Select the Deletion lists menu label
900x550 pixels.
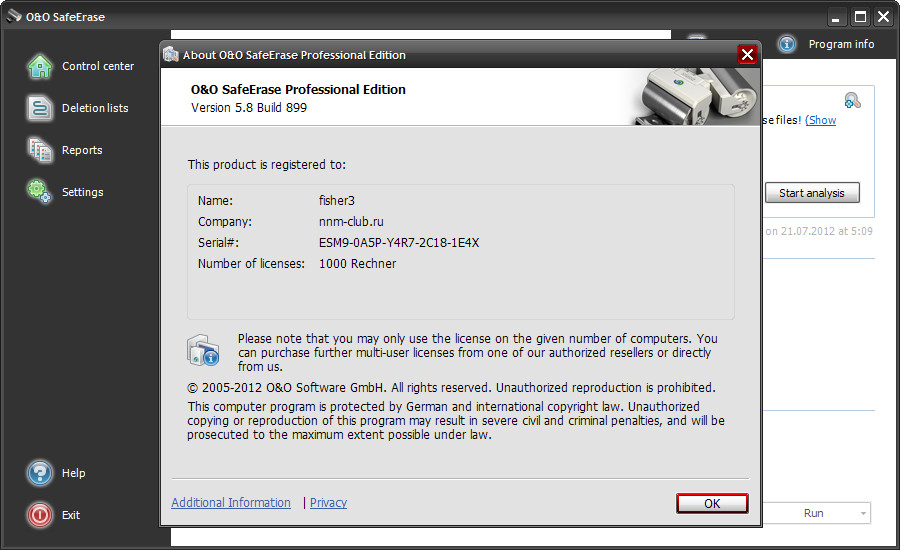95,108
